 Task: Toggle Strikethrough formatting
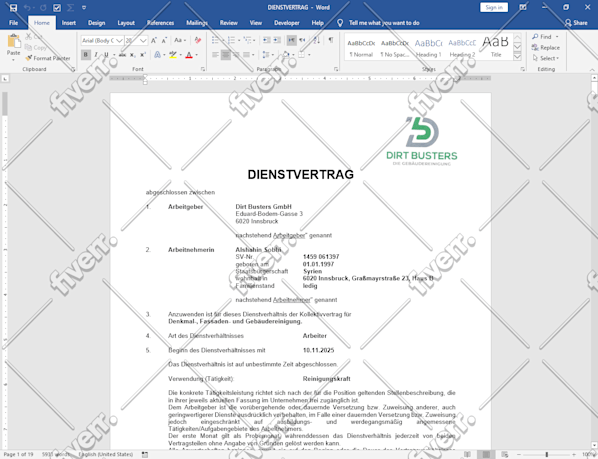122,55
